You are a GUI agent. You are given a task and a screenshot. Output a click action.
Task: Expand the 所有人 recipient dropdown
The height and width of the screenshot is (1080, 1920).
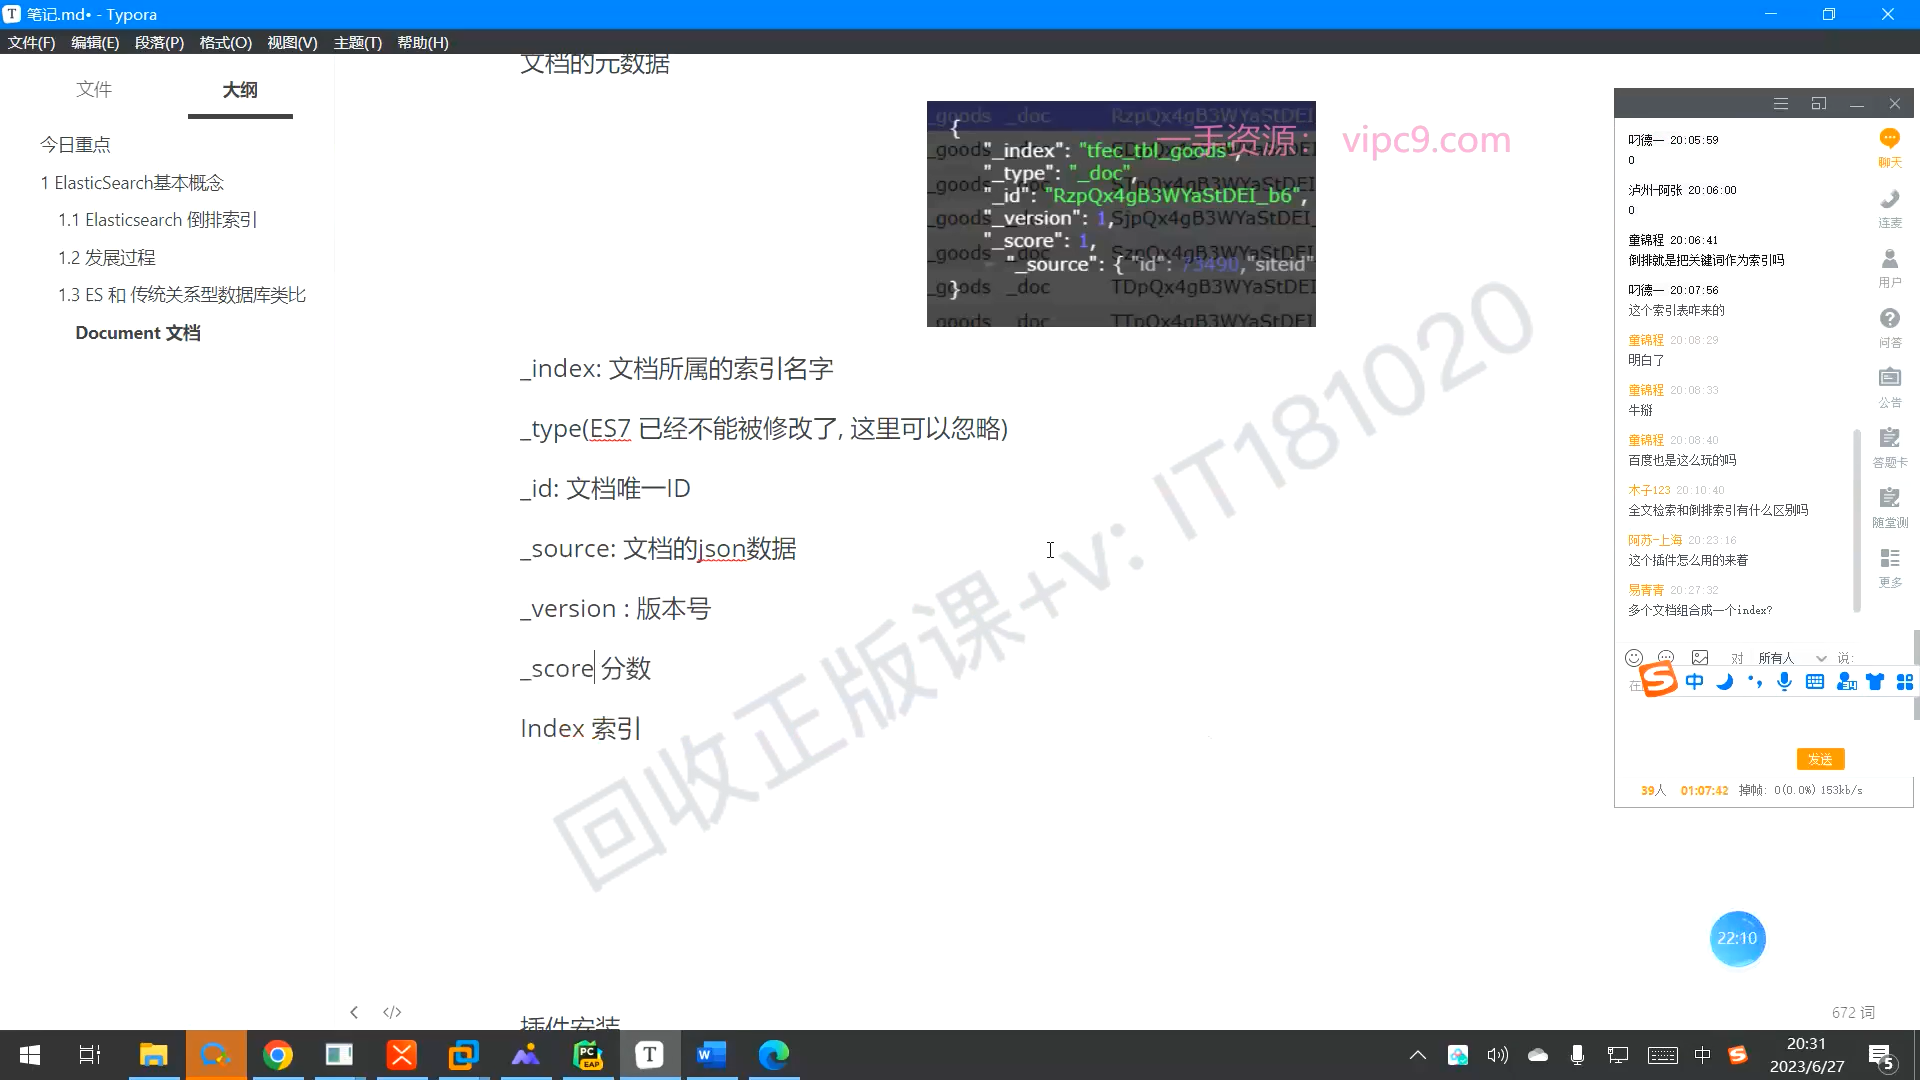tap(1821, 658)
